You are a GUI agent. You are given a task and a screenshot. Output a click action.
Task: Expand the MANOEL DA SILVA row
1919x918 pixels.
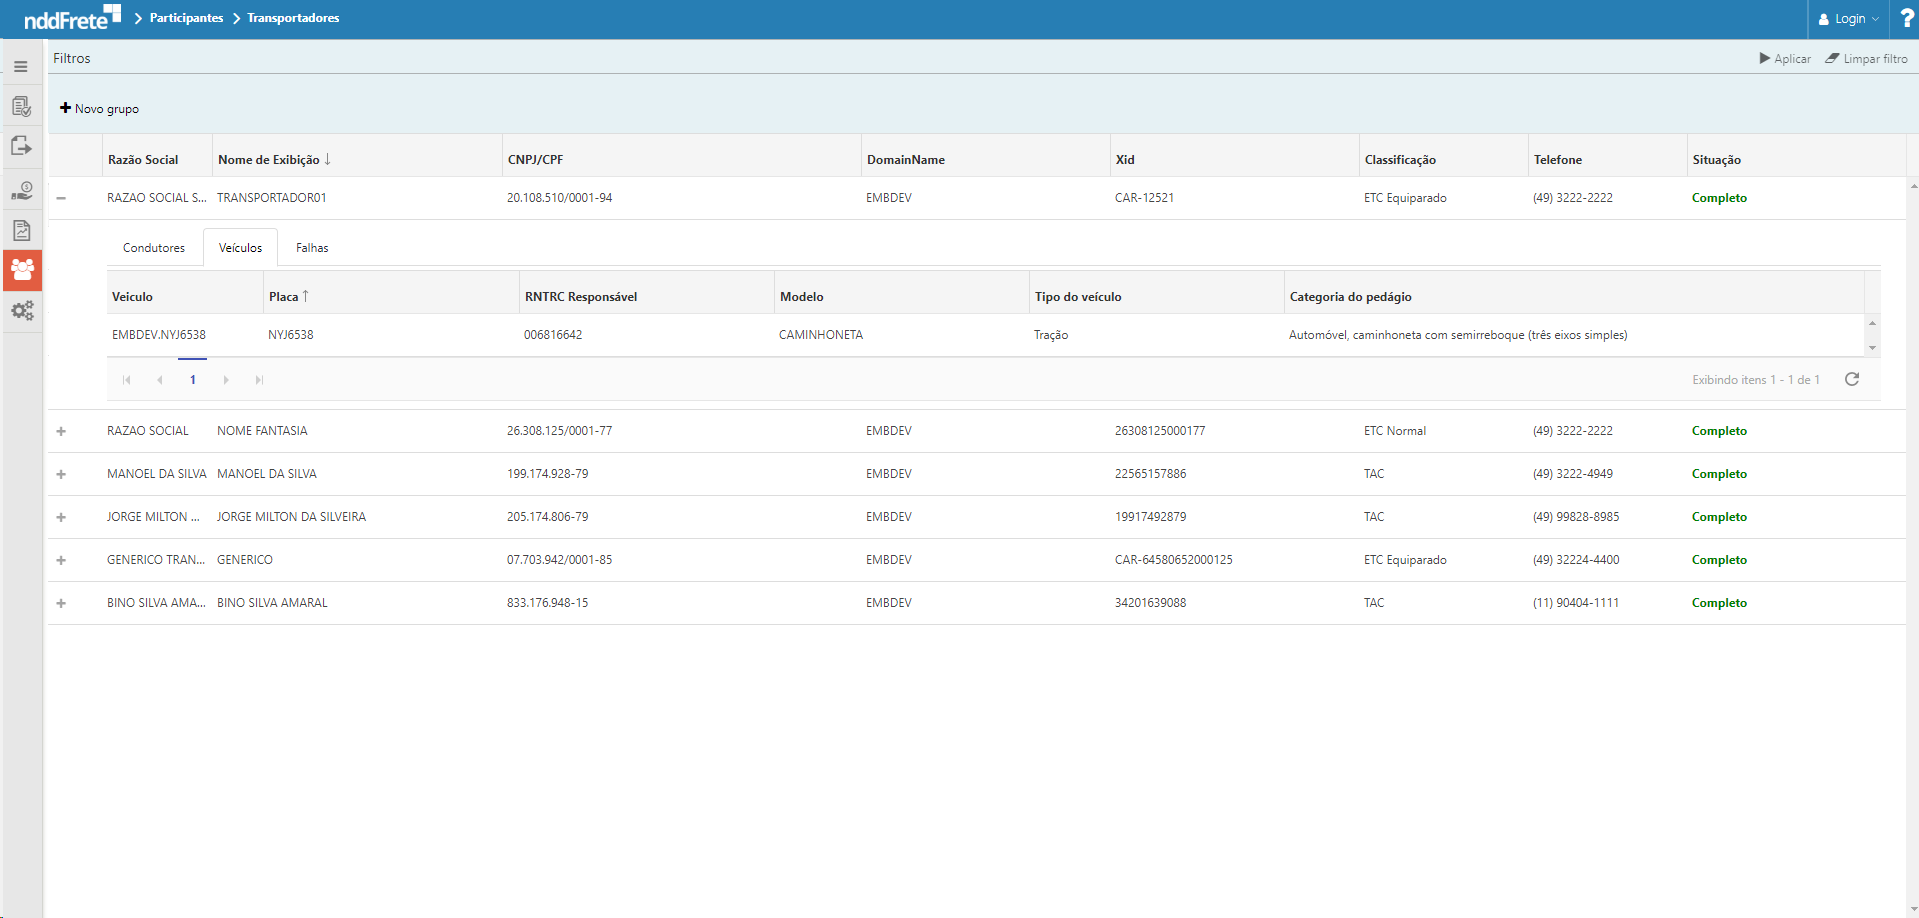61,474
